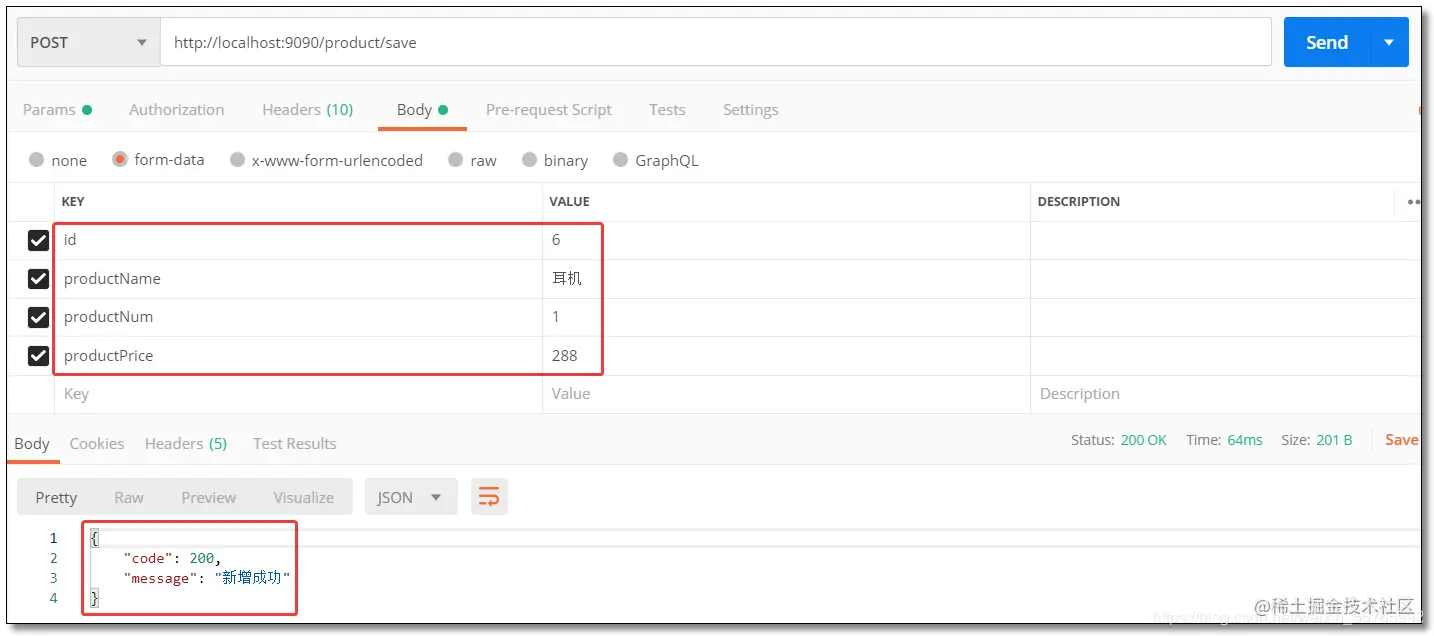Open the response Headers (5) tab
This screenshot has width=1434, height=636.
tap(186, 444)
